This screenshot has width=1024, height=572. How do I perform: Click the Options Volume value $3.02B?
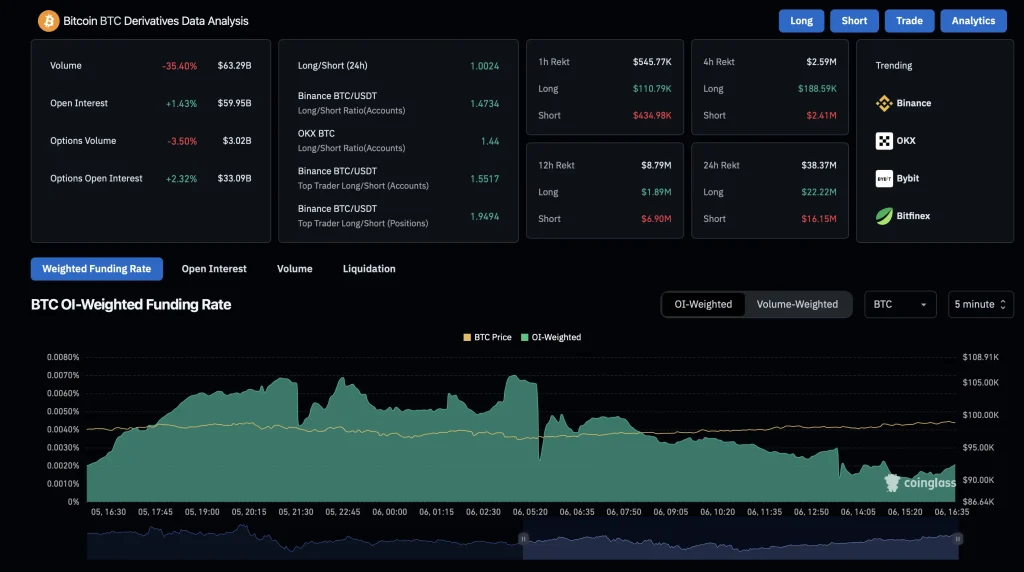(236, 141)
